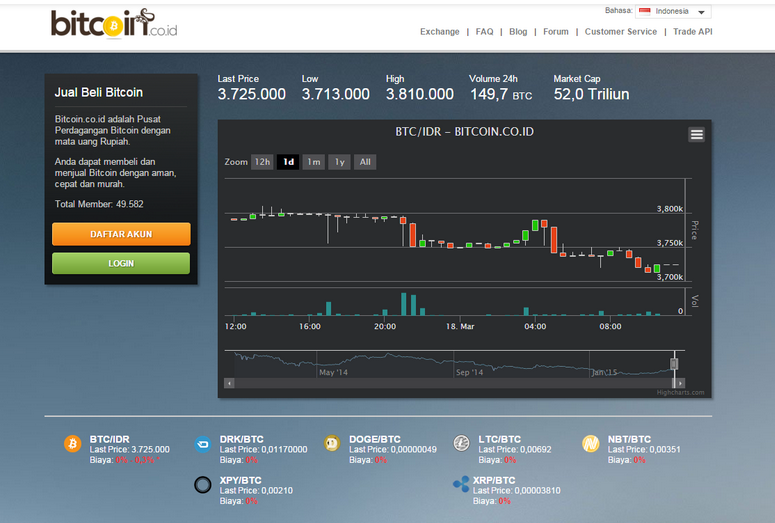
Task: Click the Sep '14 navigator marker
Action: [469, 372]
